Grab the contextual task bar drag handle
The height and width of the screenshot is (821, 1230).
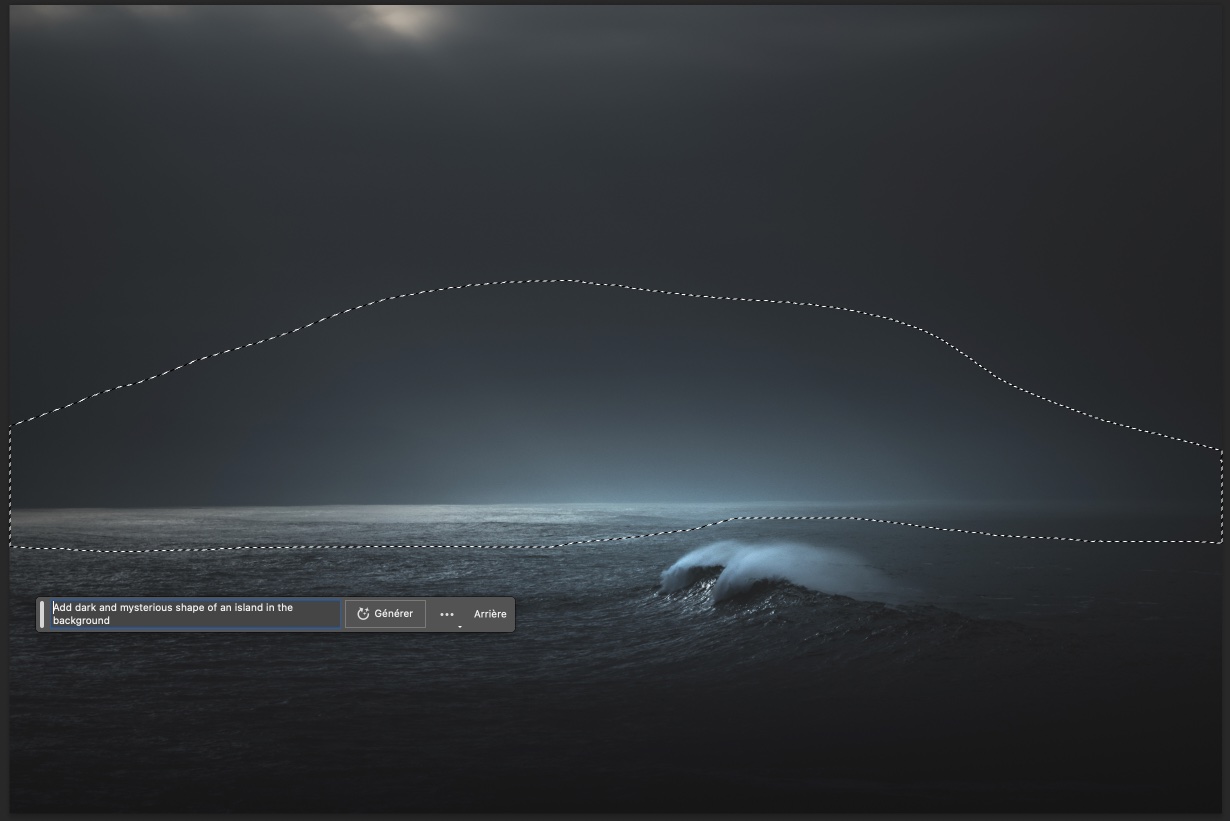tap(42, 614)
